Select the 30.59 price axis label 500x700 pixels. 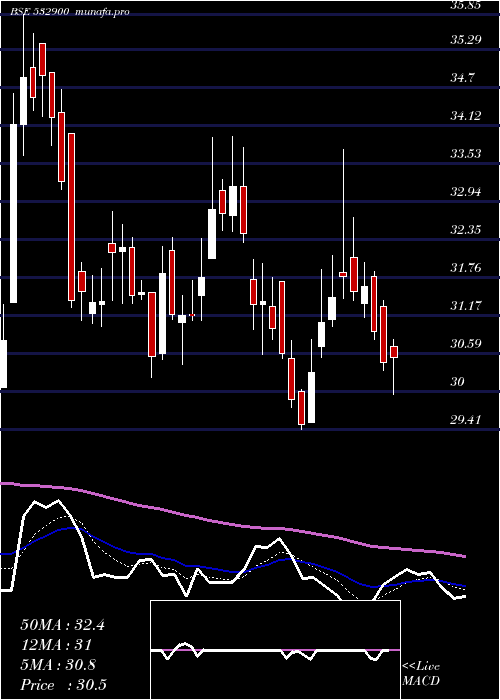[x=465, y=344]
